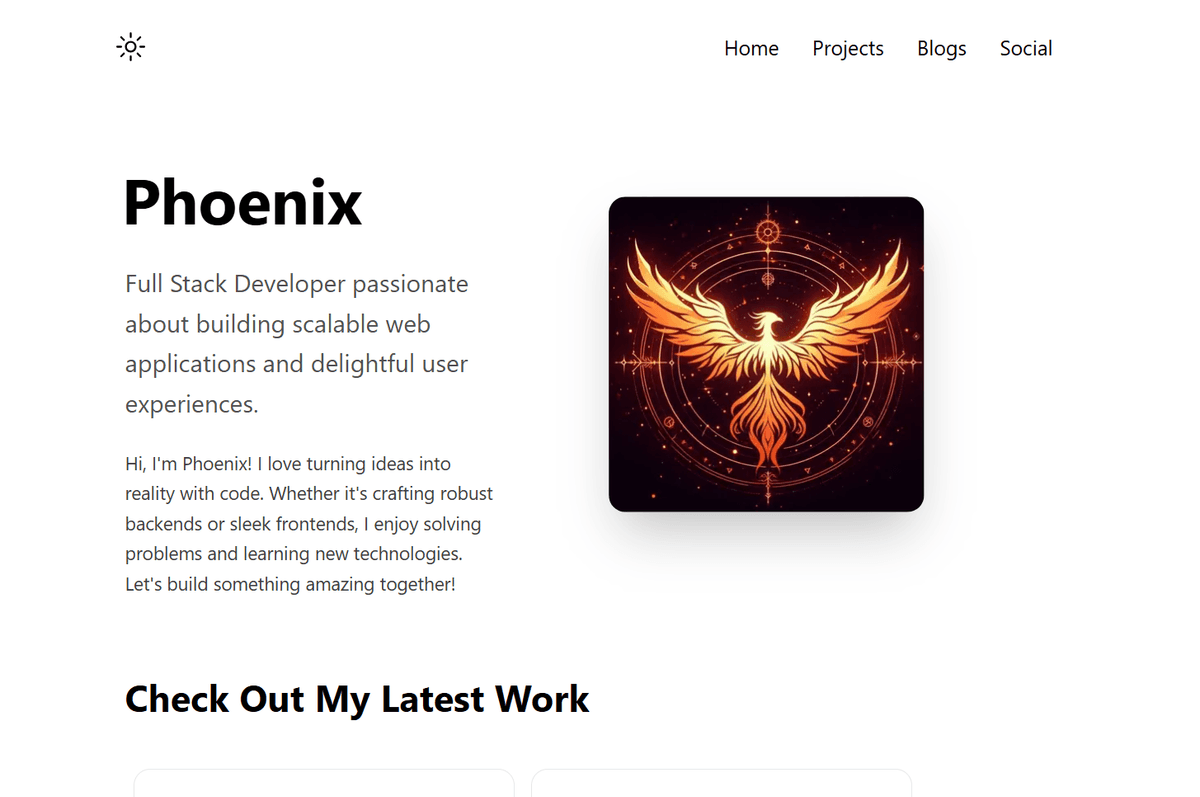Open the Home nav link
Screen dimensions: 1200x797
click(x=751, y=48)
